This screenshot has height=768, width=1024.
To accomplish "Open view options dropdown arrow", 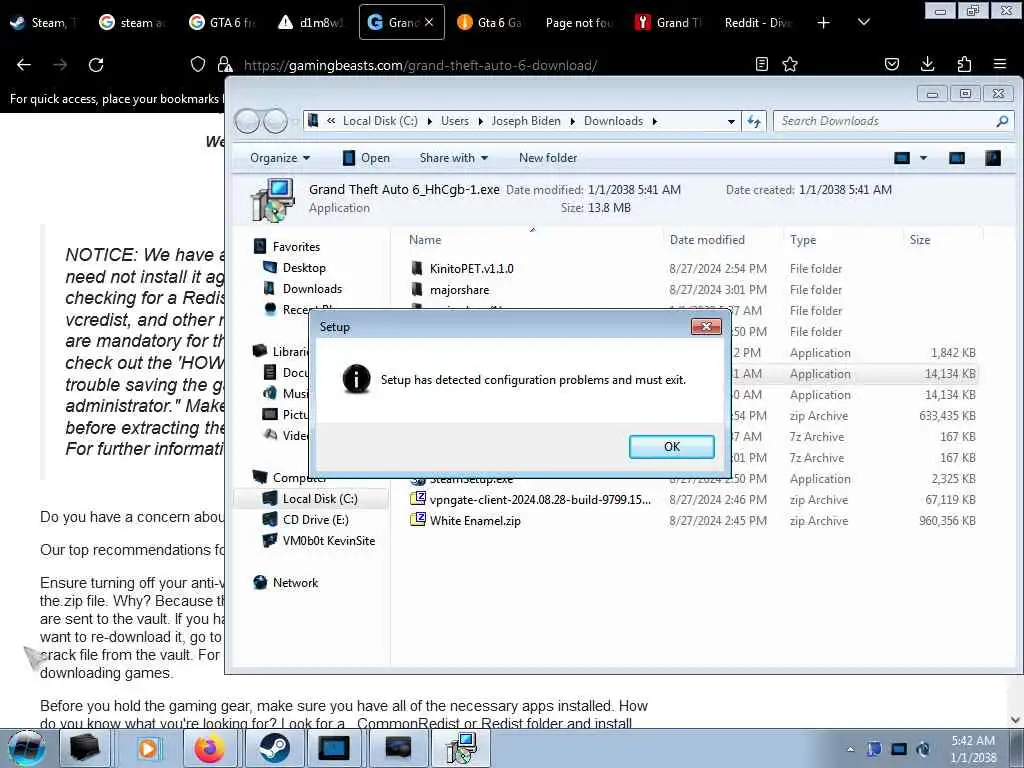I will click(923, 158).
